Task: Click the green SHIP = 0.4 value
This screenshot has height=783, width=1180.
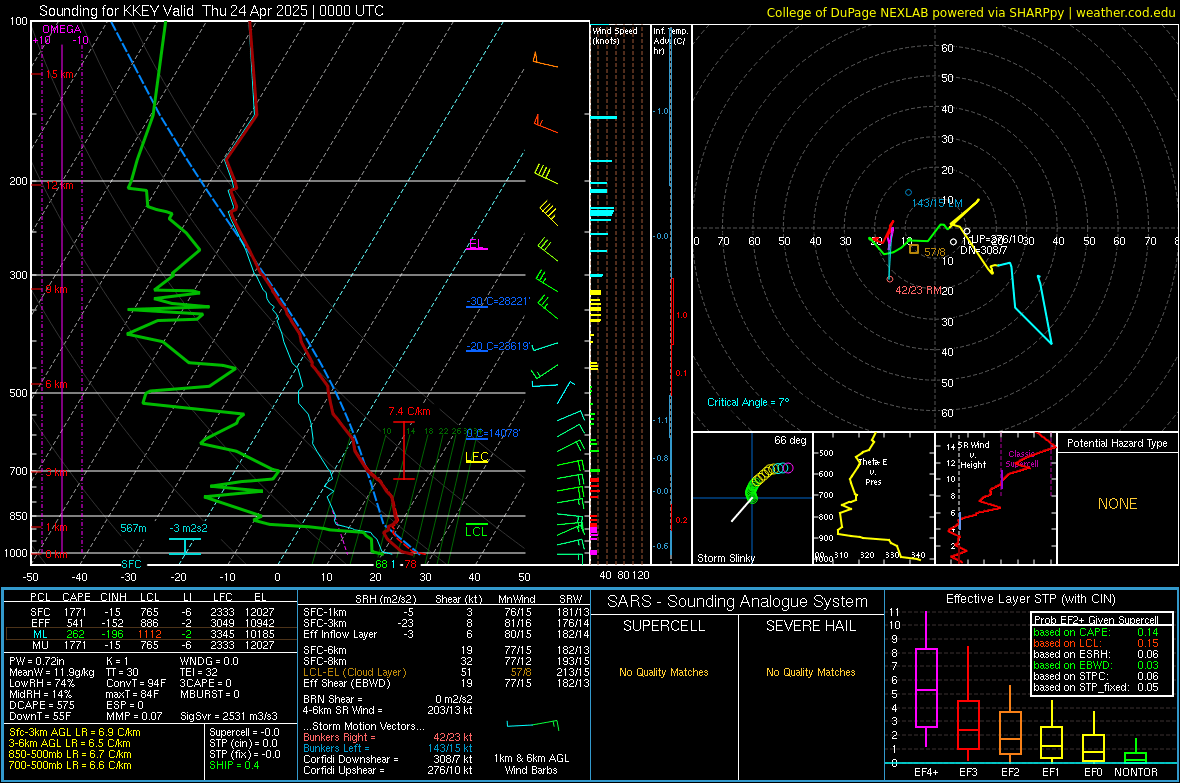Action: (x=234, y=765)
